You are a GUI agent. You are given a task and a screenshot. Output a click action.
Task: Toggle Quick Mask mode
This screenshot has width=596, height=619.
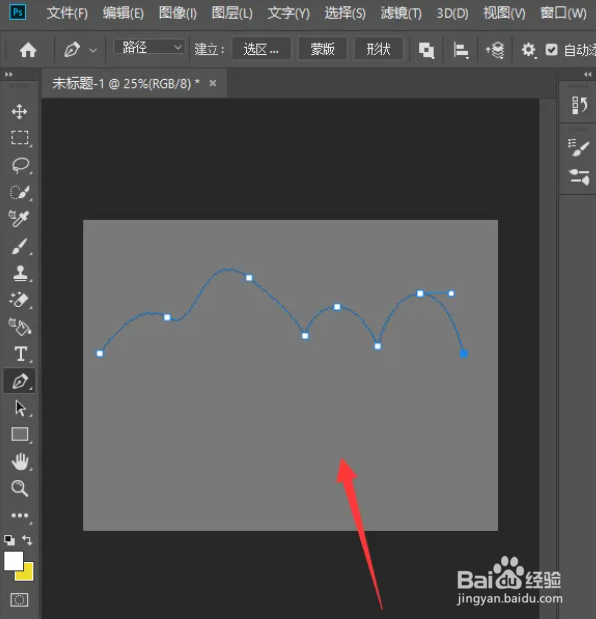coord(19,600)
